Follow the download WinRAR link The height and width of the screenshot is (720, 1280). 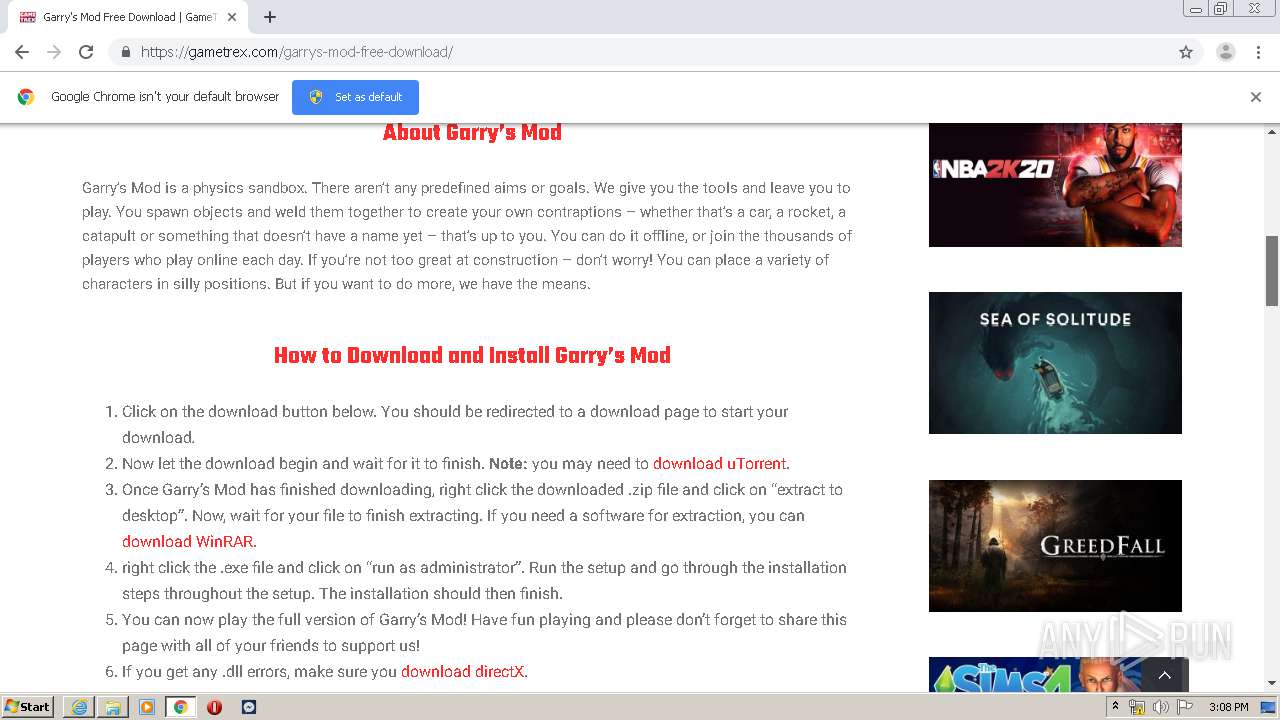point(187,542)
